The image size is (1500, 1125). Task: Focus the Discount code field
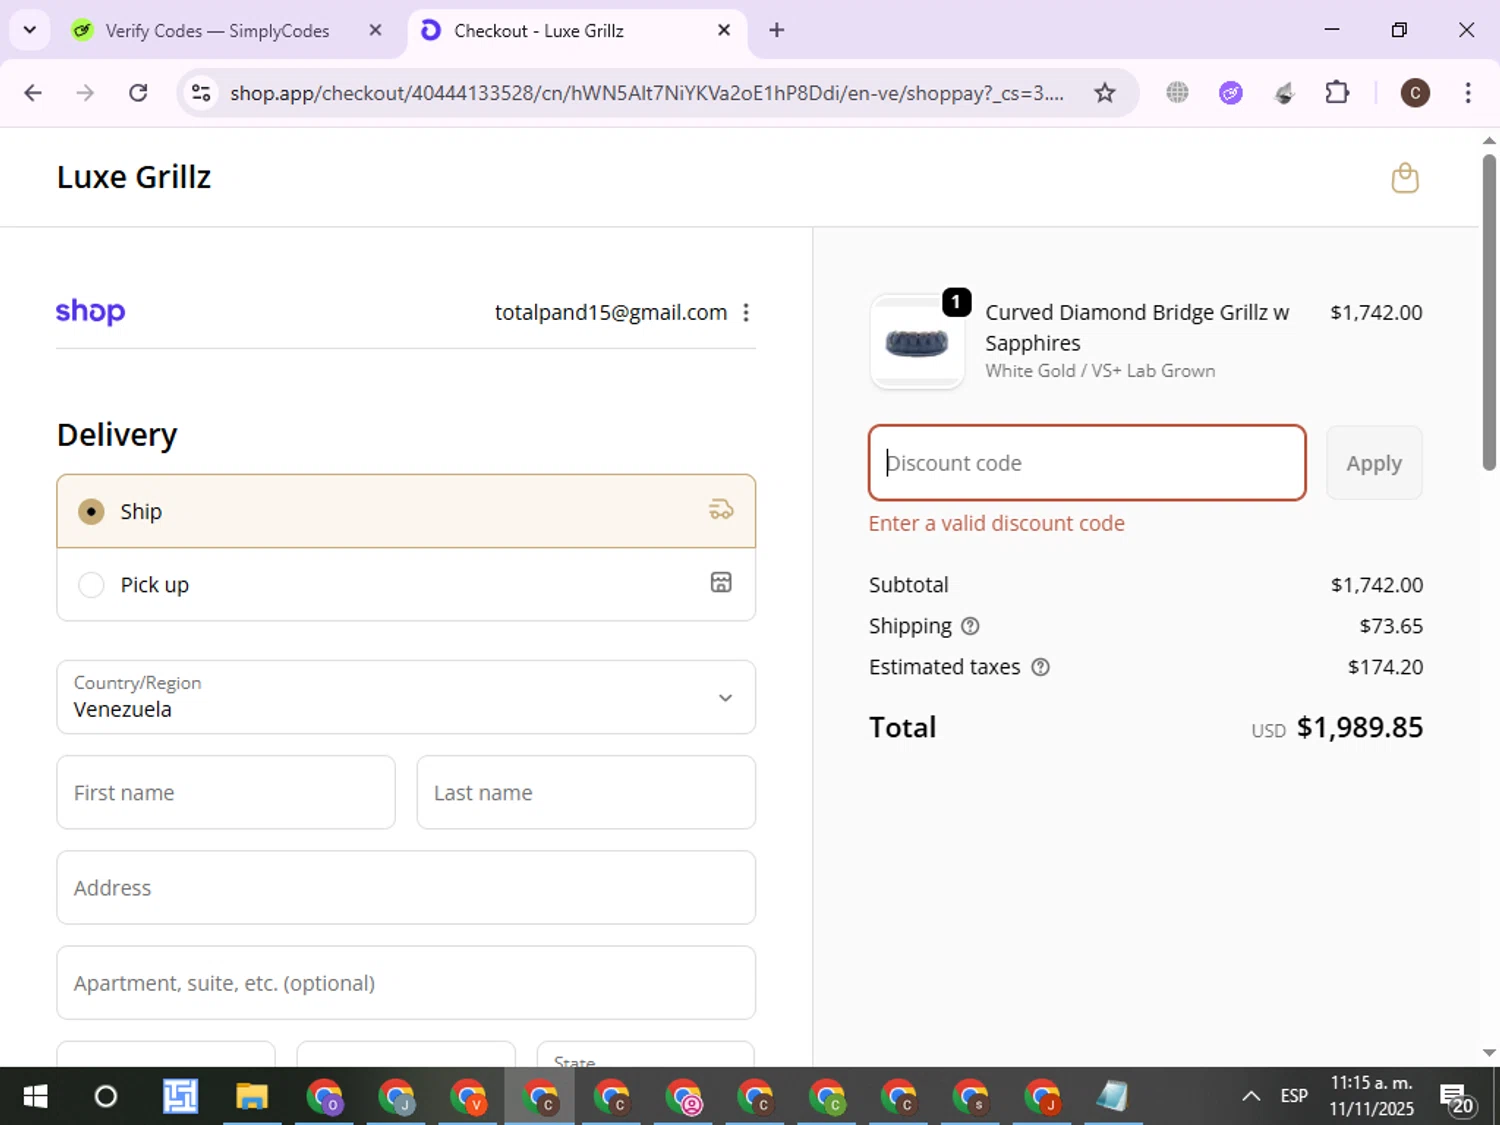tap(1087, 463)
